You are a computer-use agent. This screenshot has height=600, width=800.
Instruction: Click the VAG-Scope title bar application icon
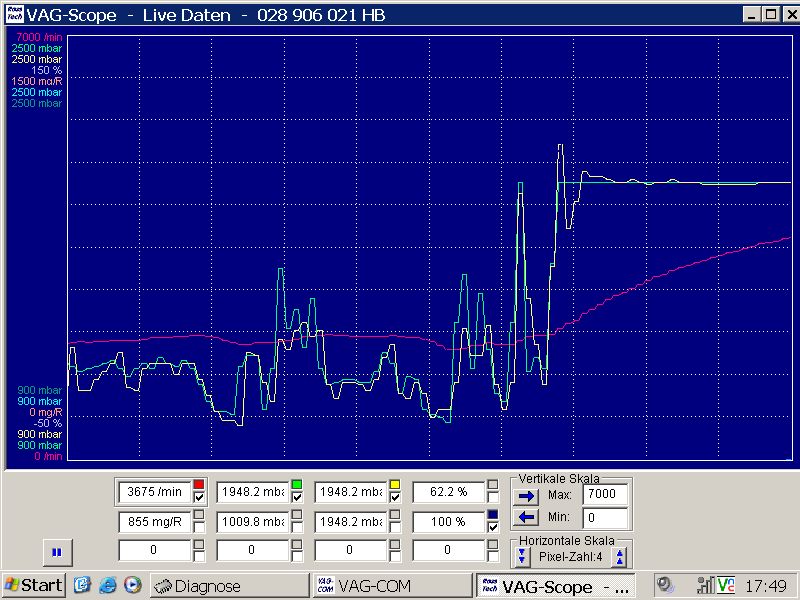coord(12,14)
